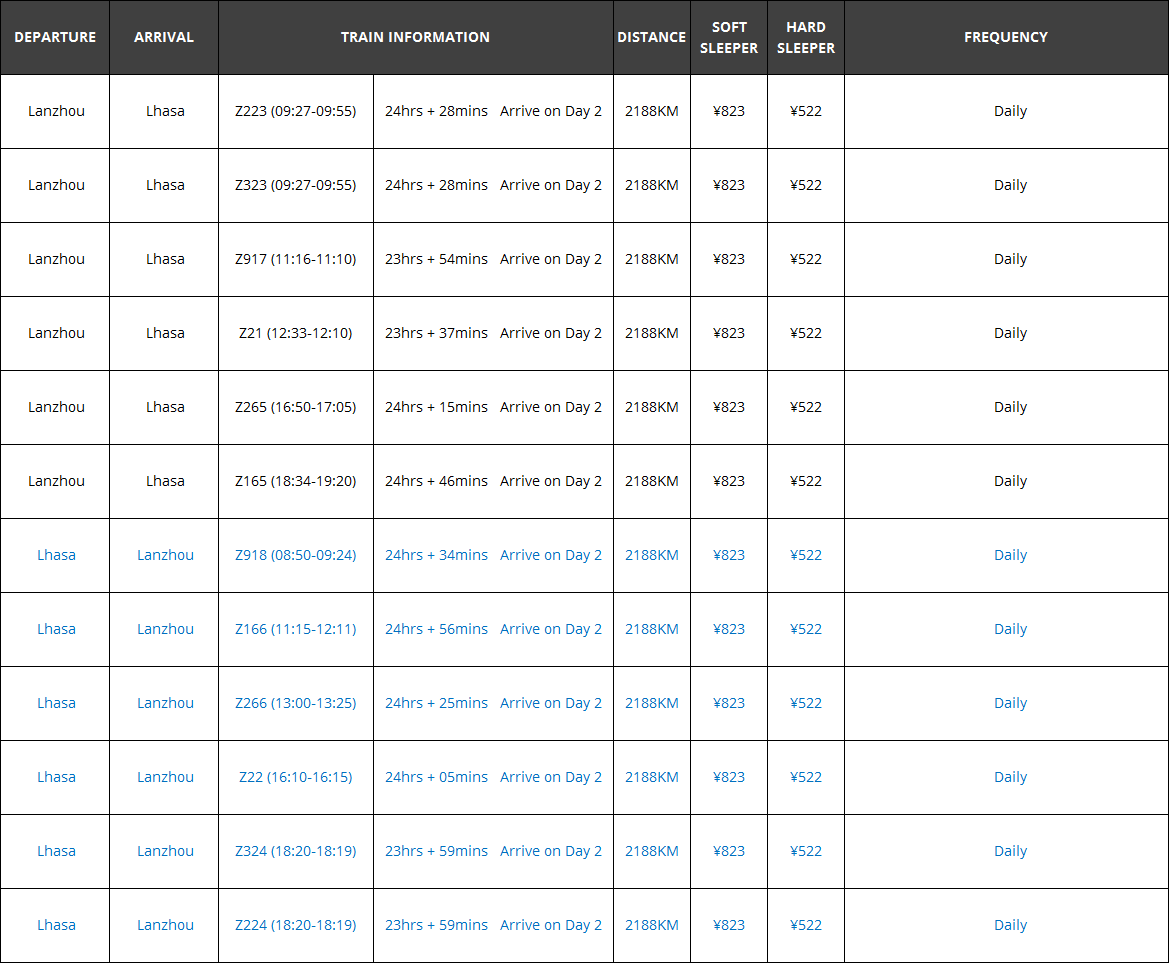Select train Z917 (11:16-11:10) cell

coord(295,259)
